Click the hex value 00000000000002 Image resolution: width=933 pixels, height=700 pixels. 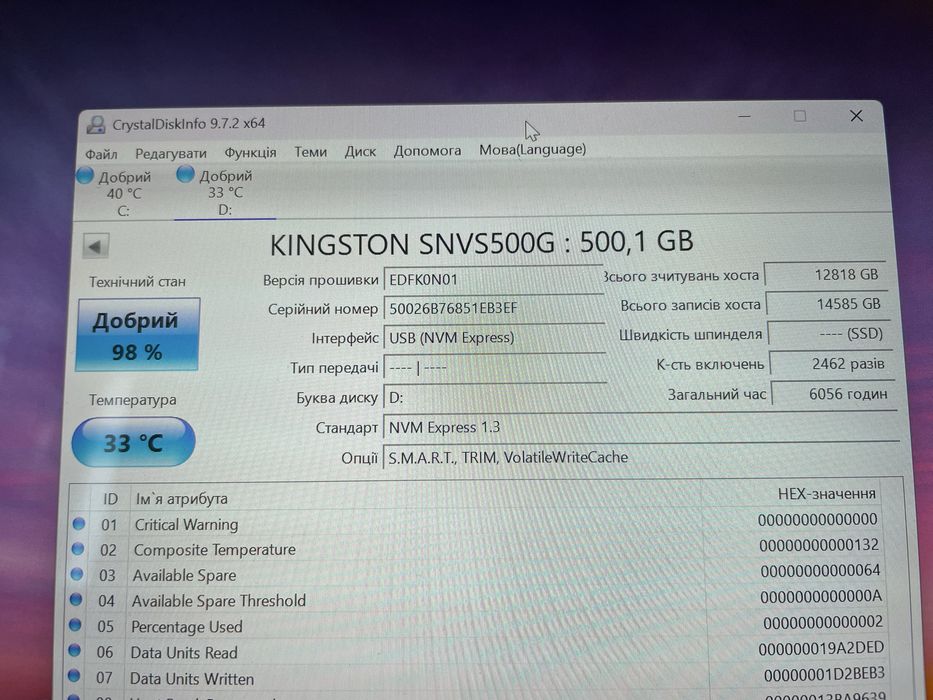[x=823, y=623]
